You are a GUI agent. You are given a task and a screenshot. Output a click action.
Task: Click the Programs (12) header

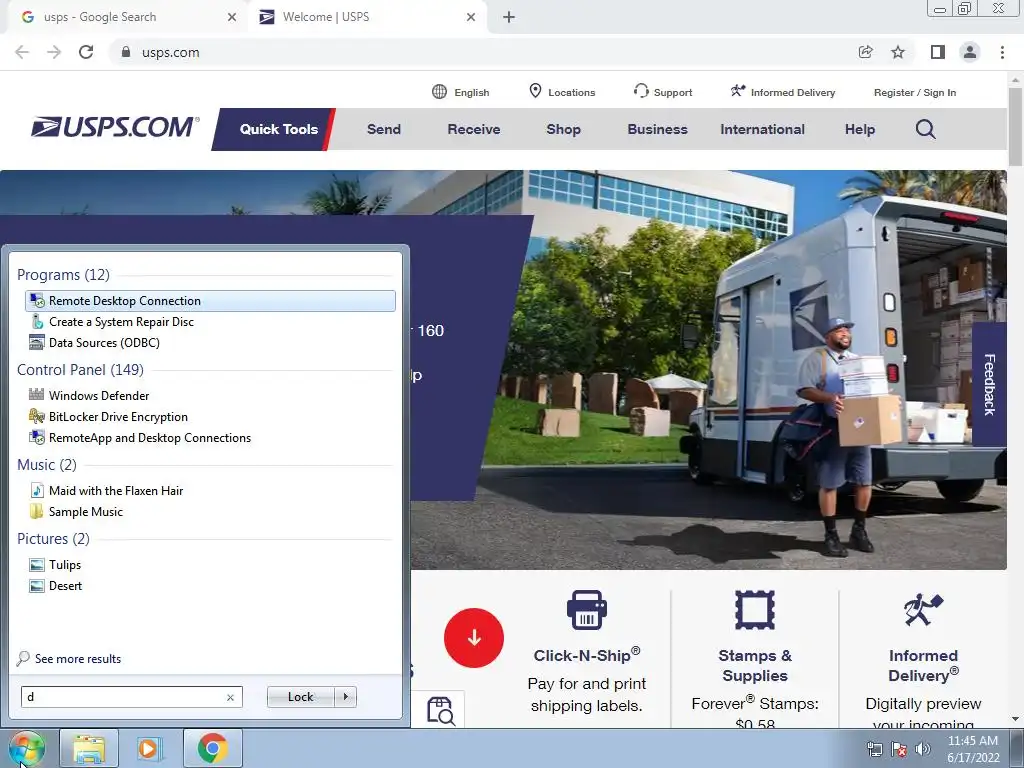[x=63, y=274]
